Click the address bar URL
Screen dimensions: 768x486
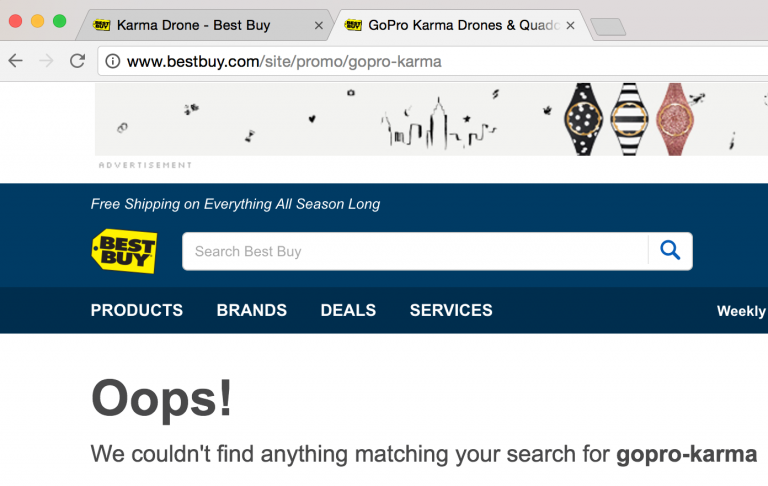pyautogui.click(x=284, y=62)
